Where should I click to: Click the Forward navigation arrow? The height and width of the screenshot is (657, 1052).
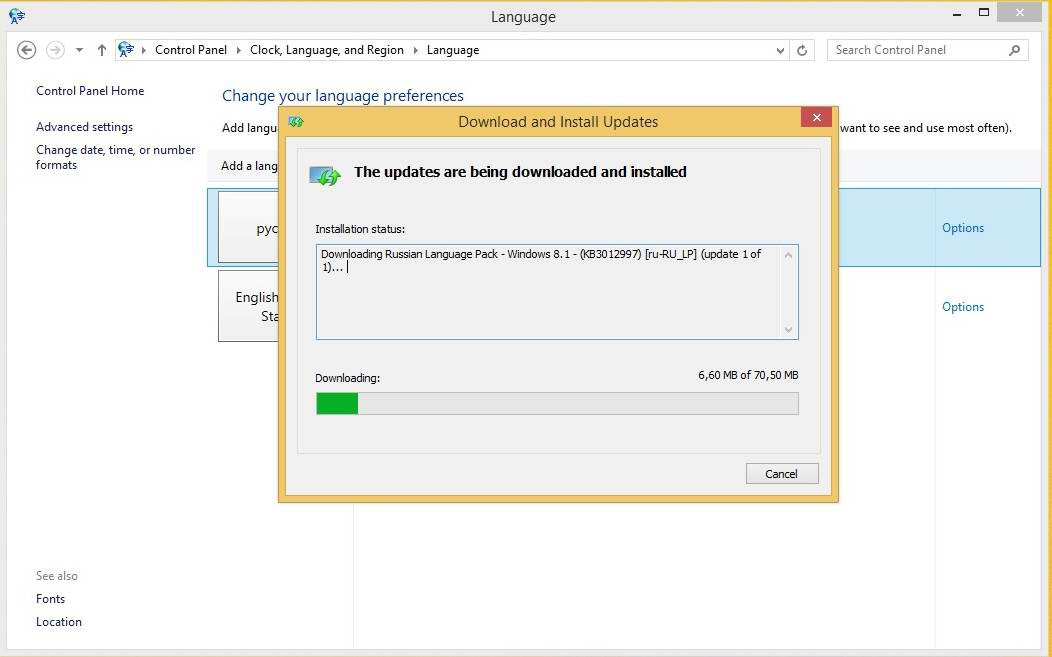56,50
